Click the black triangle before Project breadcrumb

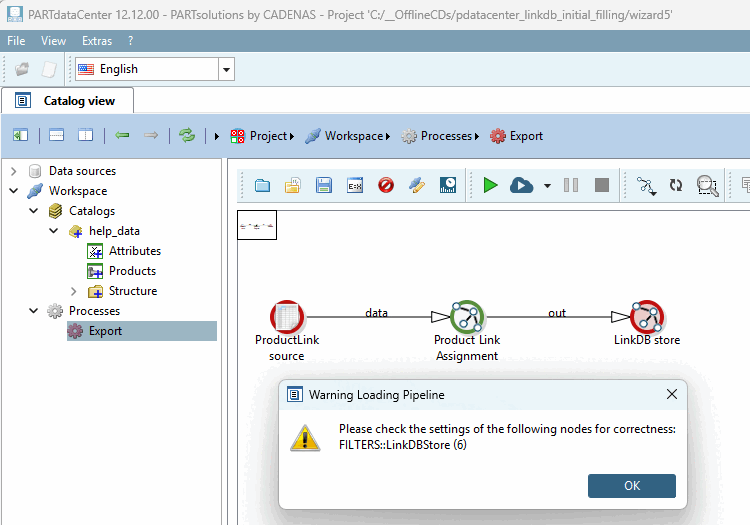point(217,137)
